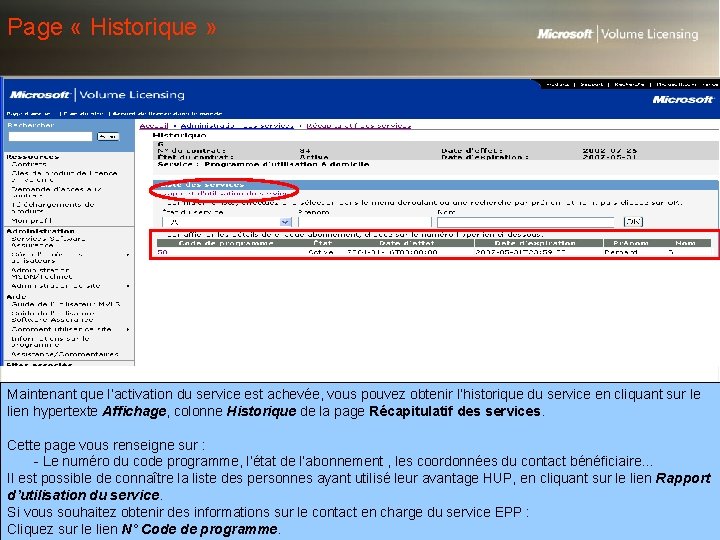The image size is (720, 540).
Task: Click the Microsoft Volume Licensing site logo
Action: pyautogui.click(x=97, y=95)
